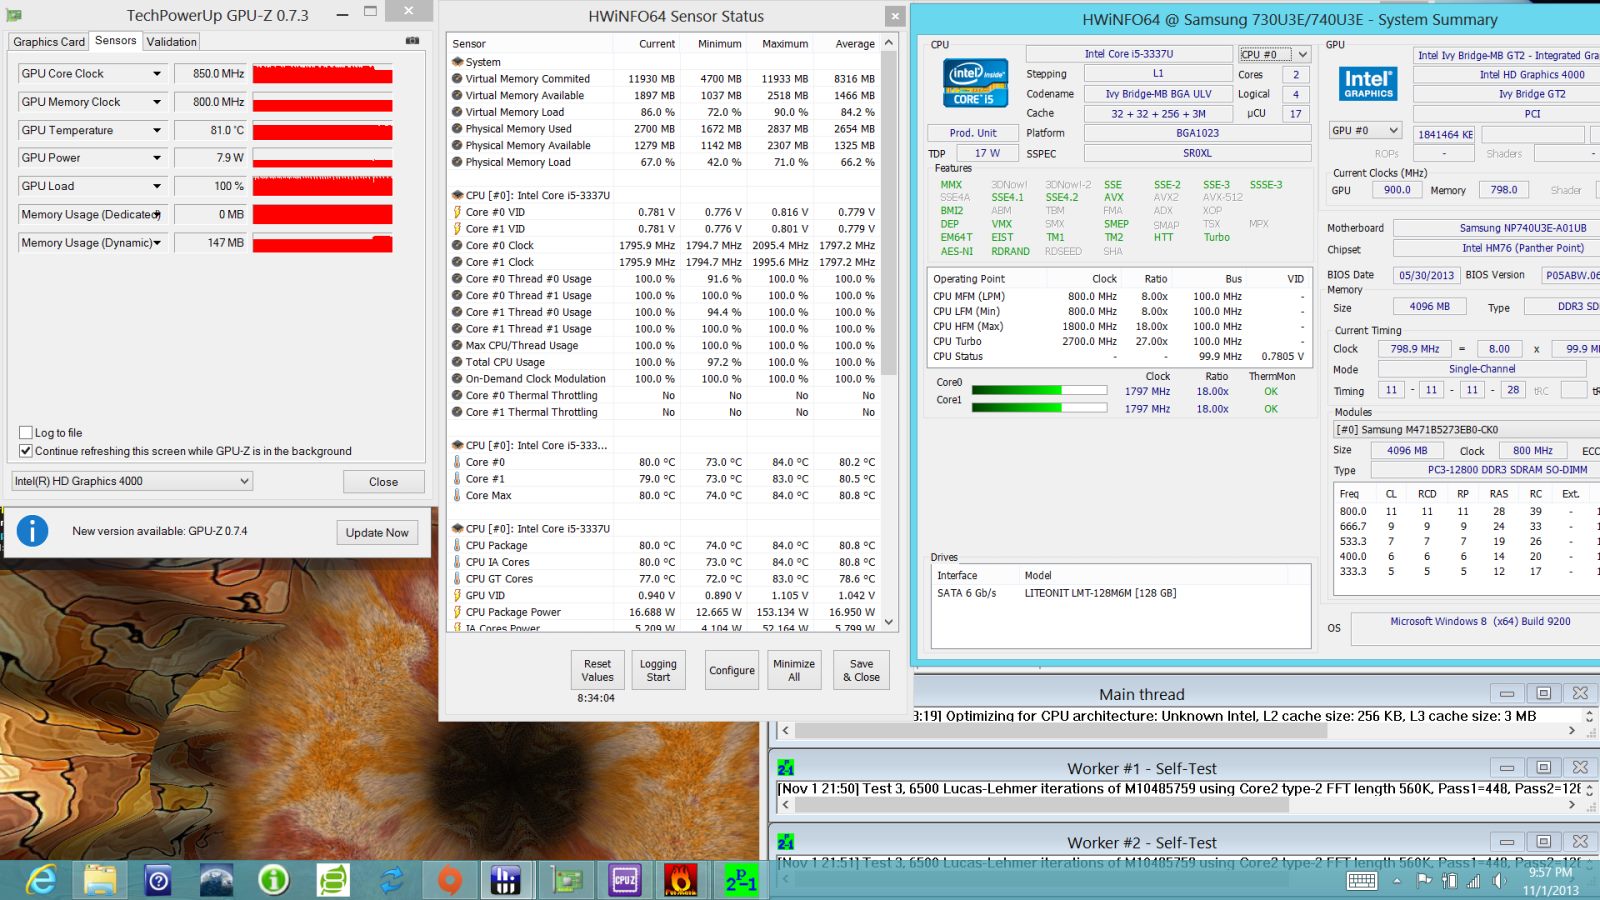Open the touch keyboard from system tray
1600x900 pixels.
[1362, 881]
